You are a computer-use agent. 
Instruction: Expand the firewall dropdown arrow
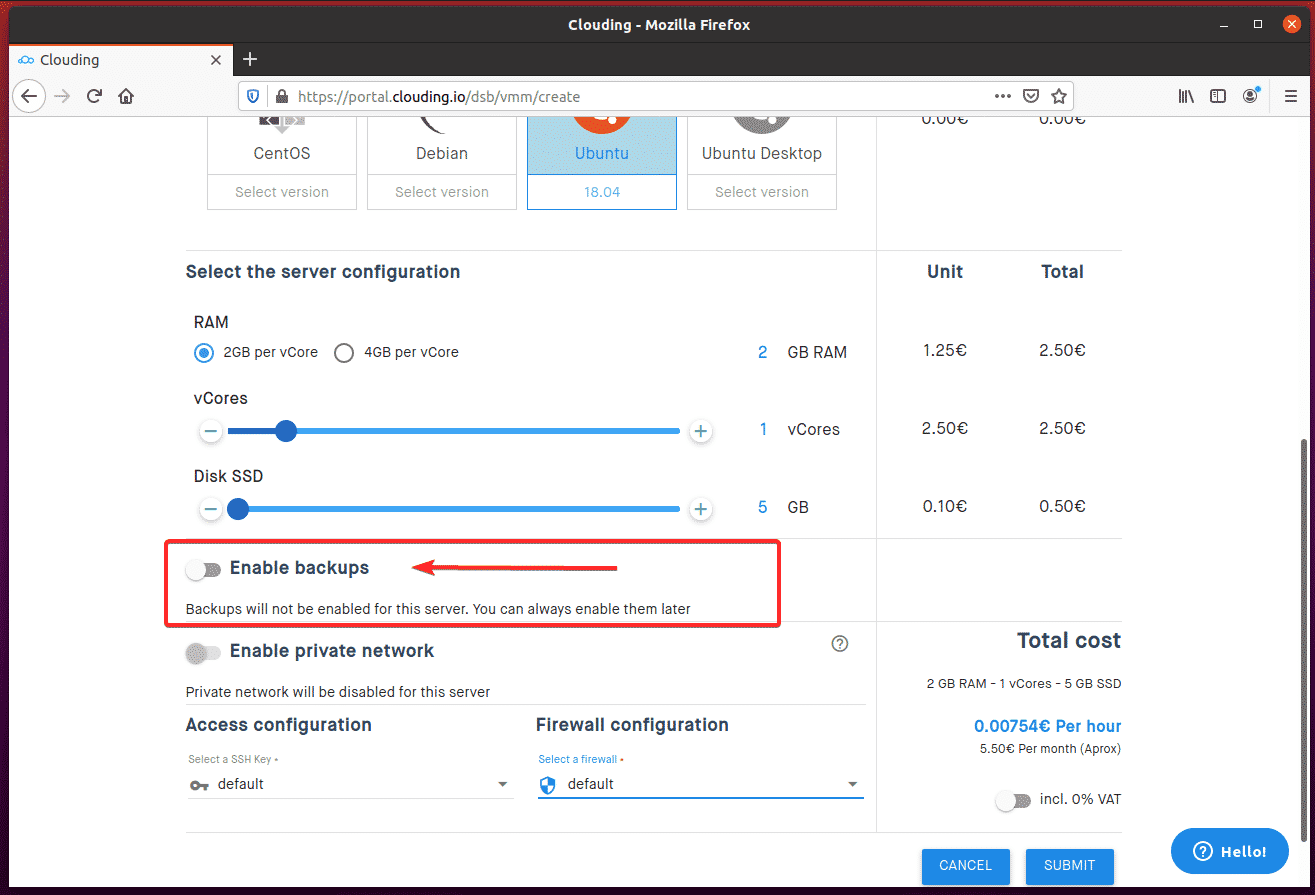coord(853,785)
